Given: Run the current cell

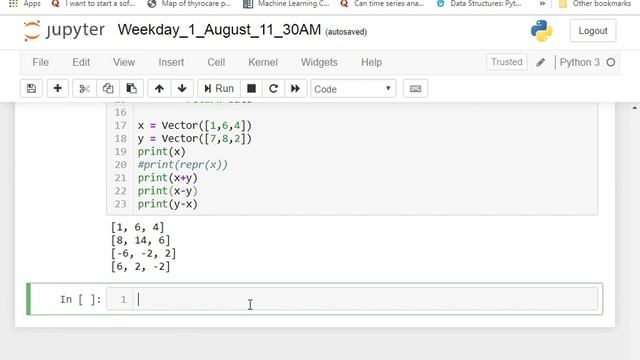Looking at the screenshot, I should pyautogui.click(x=219, y=89).
